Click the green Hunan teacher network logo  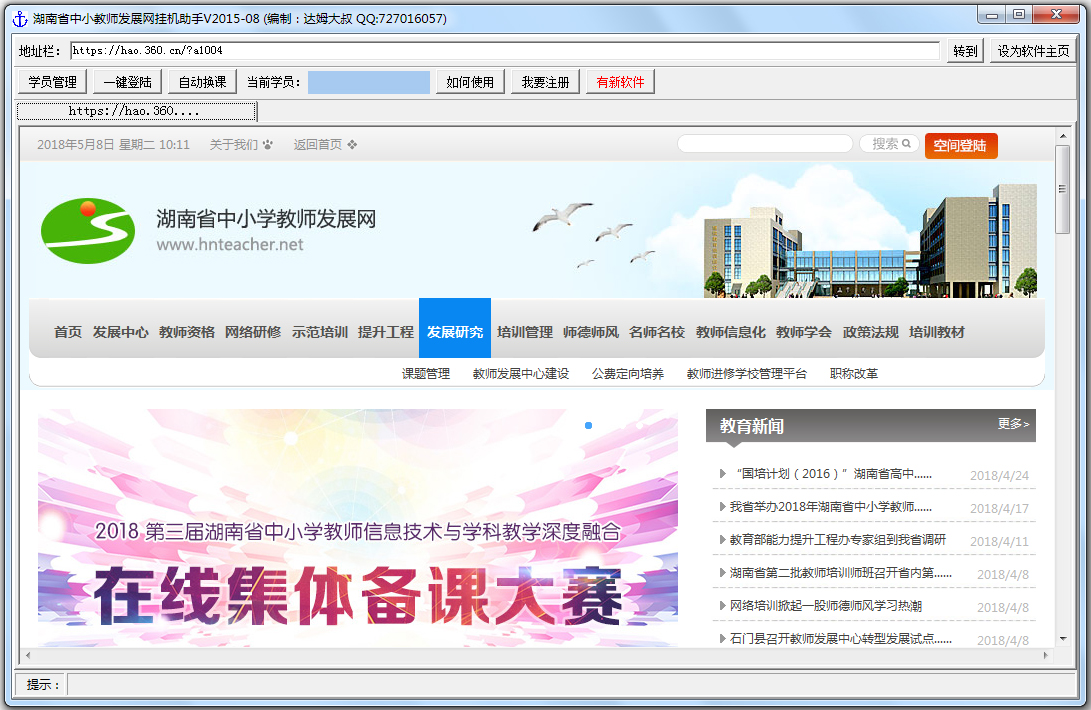[88, 230]
